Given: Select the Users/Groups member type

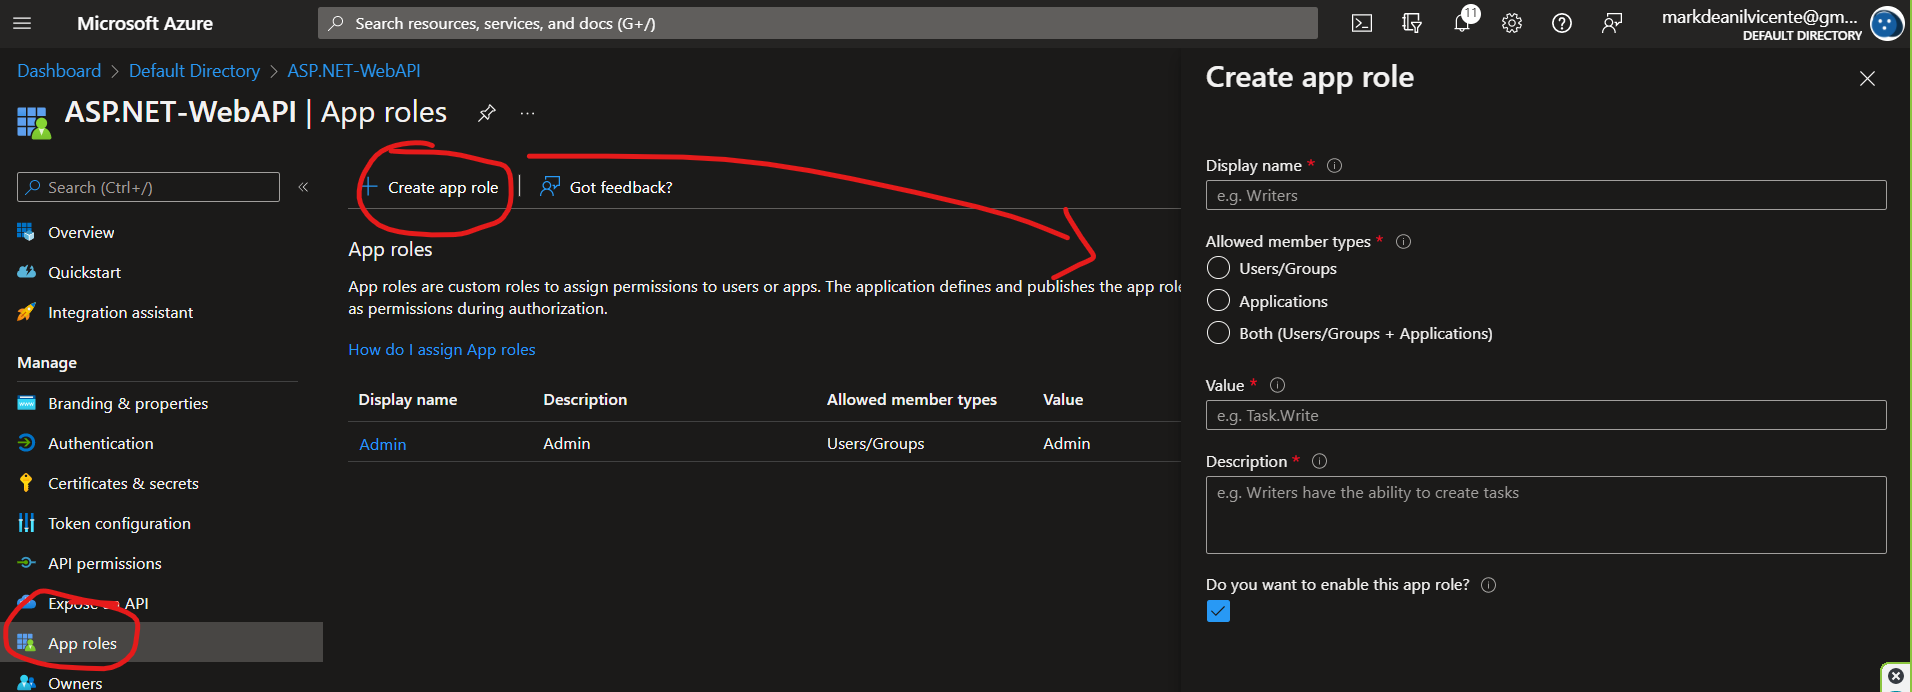Looking at the screenshot, I should pyautogui.click(x=1218, y=268).
